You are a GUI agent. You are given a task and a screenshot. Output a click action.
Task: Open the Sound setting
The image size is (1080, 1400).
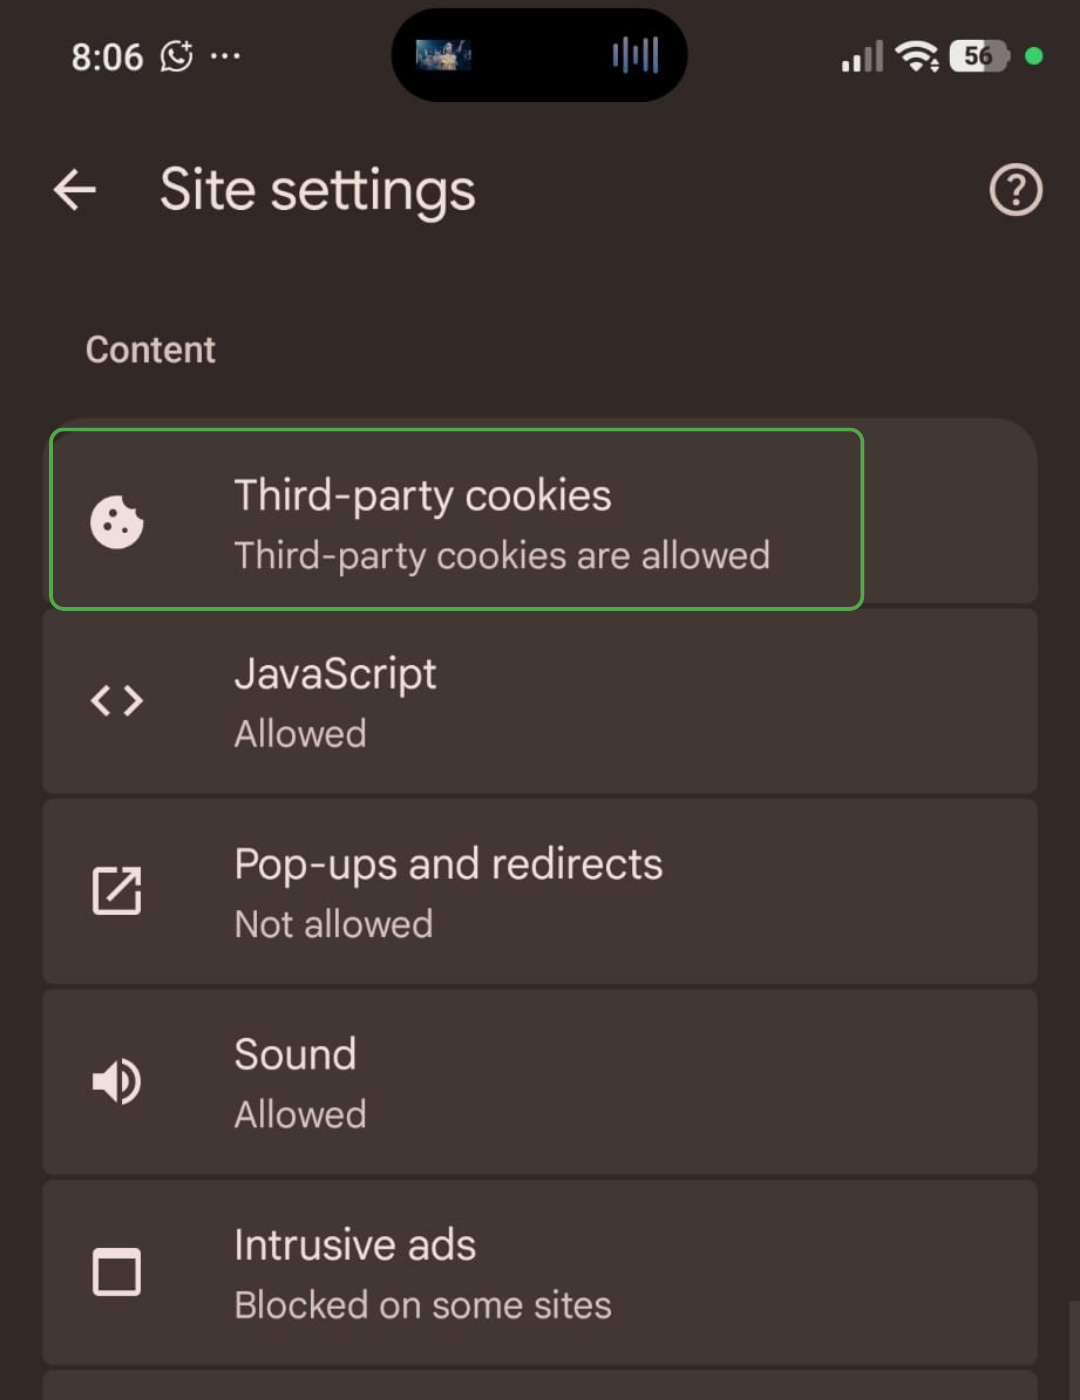[540, 1082]
